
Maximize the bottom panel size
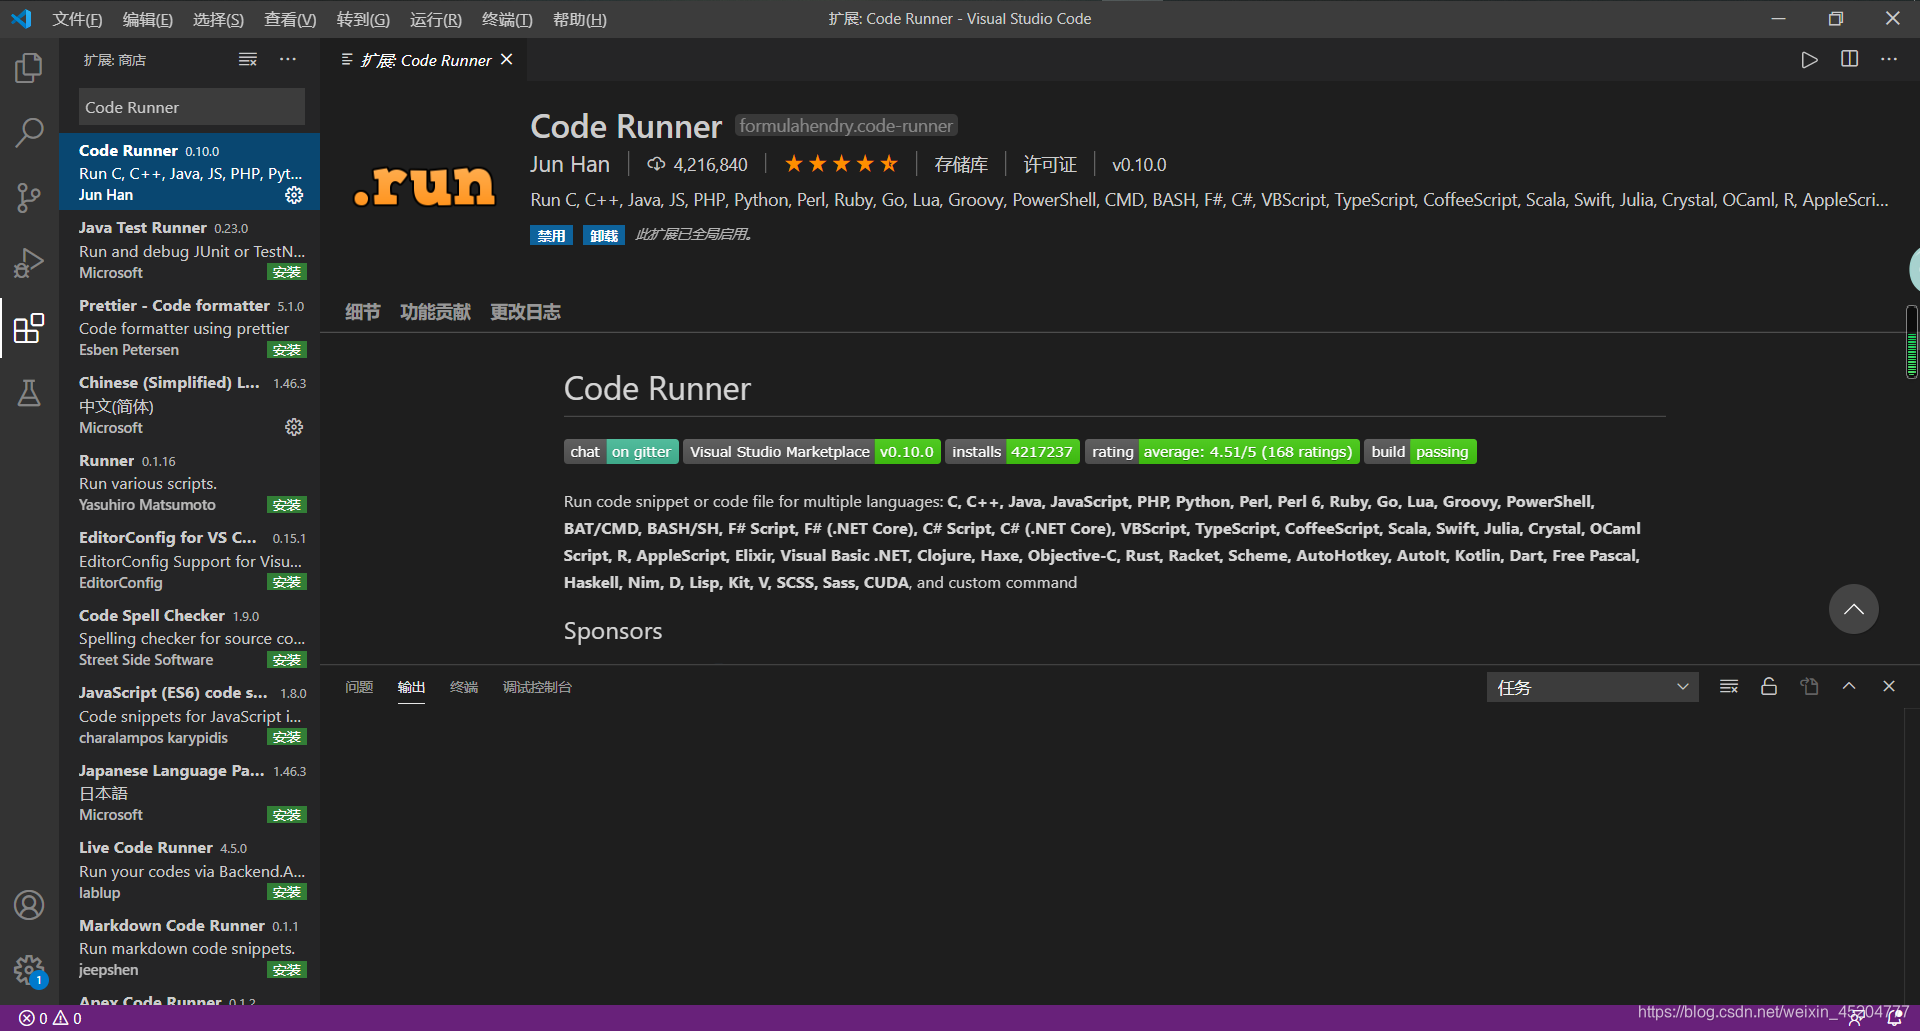point(1849,686)
